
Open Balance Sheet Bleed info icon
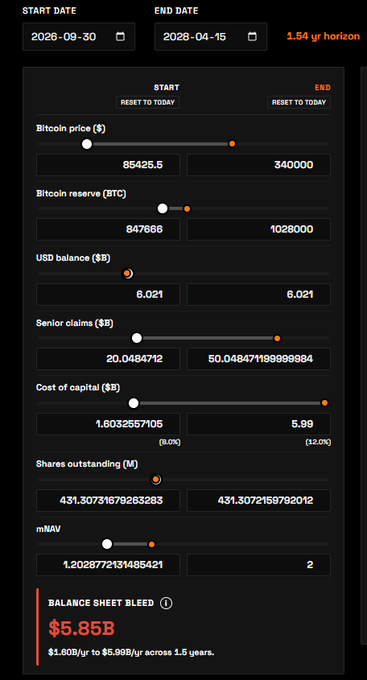[166, 603]
